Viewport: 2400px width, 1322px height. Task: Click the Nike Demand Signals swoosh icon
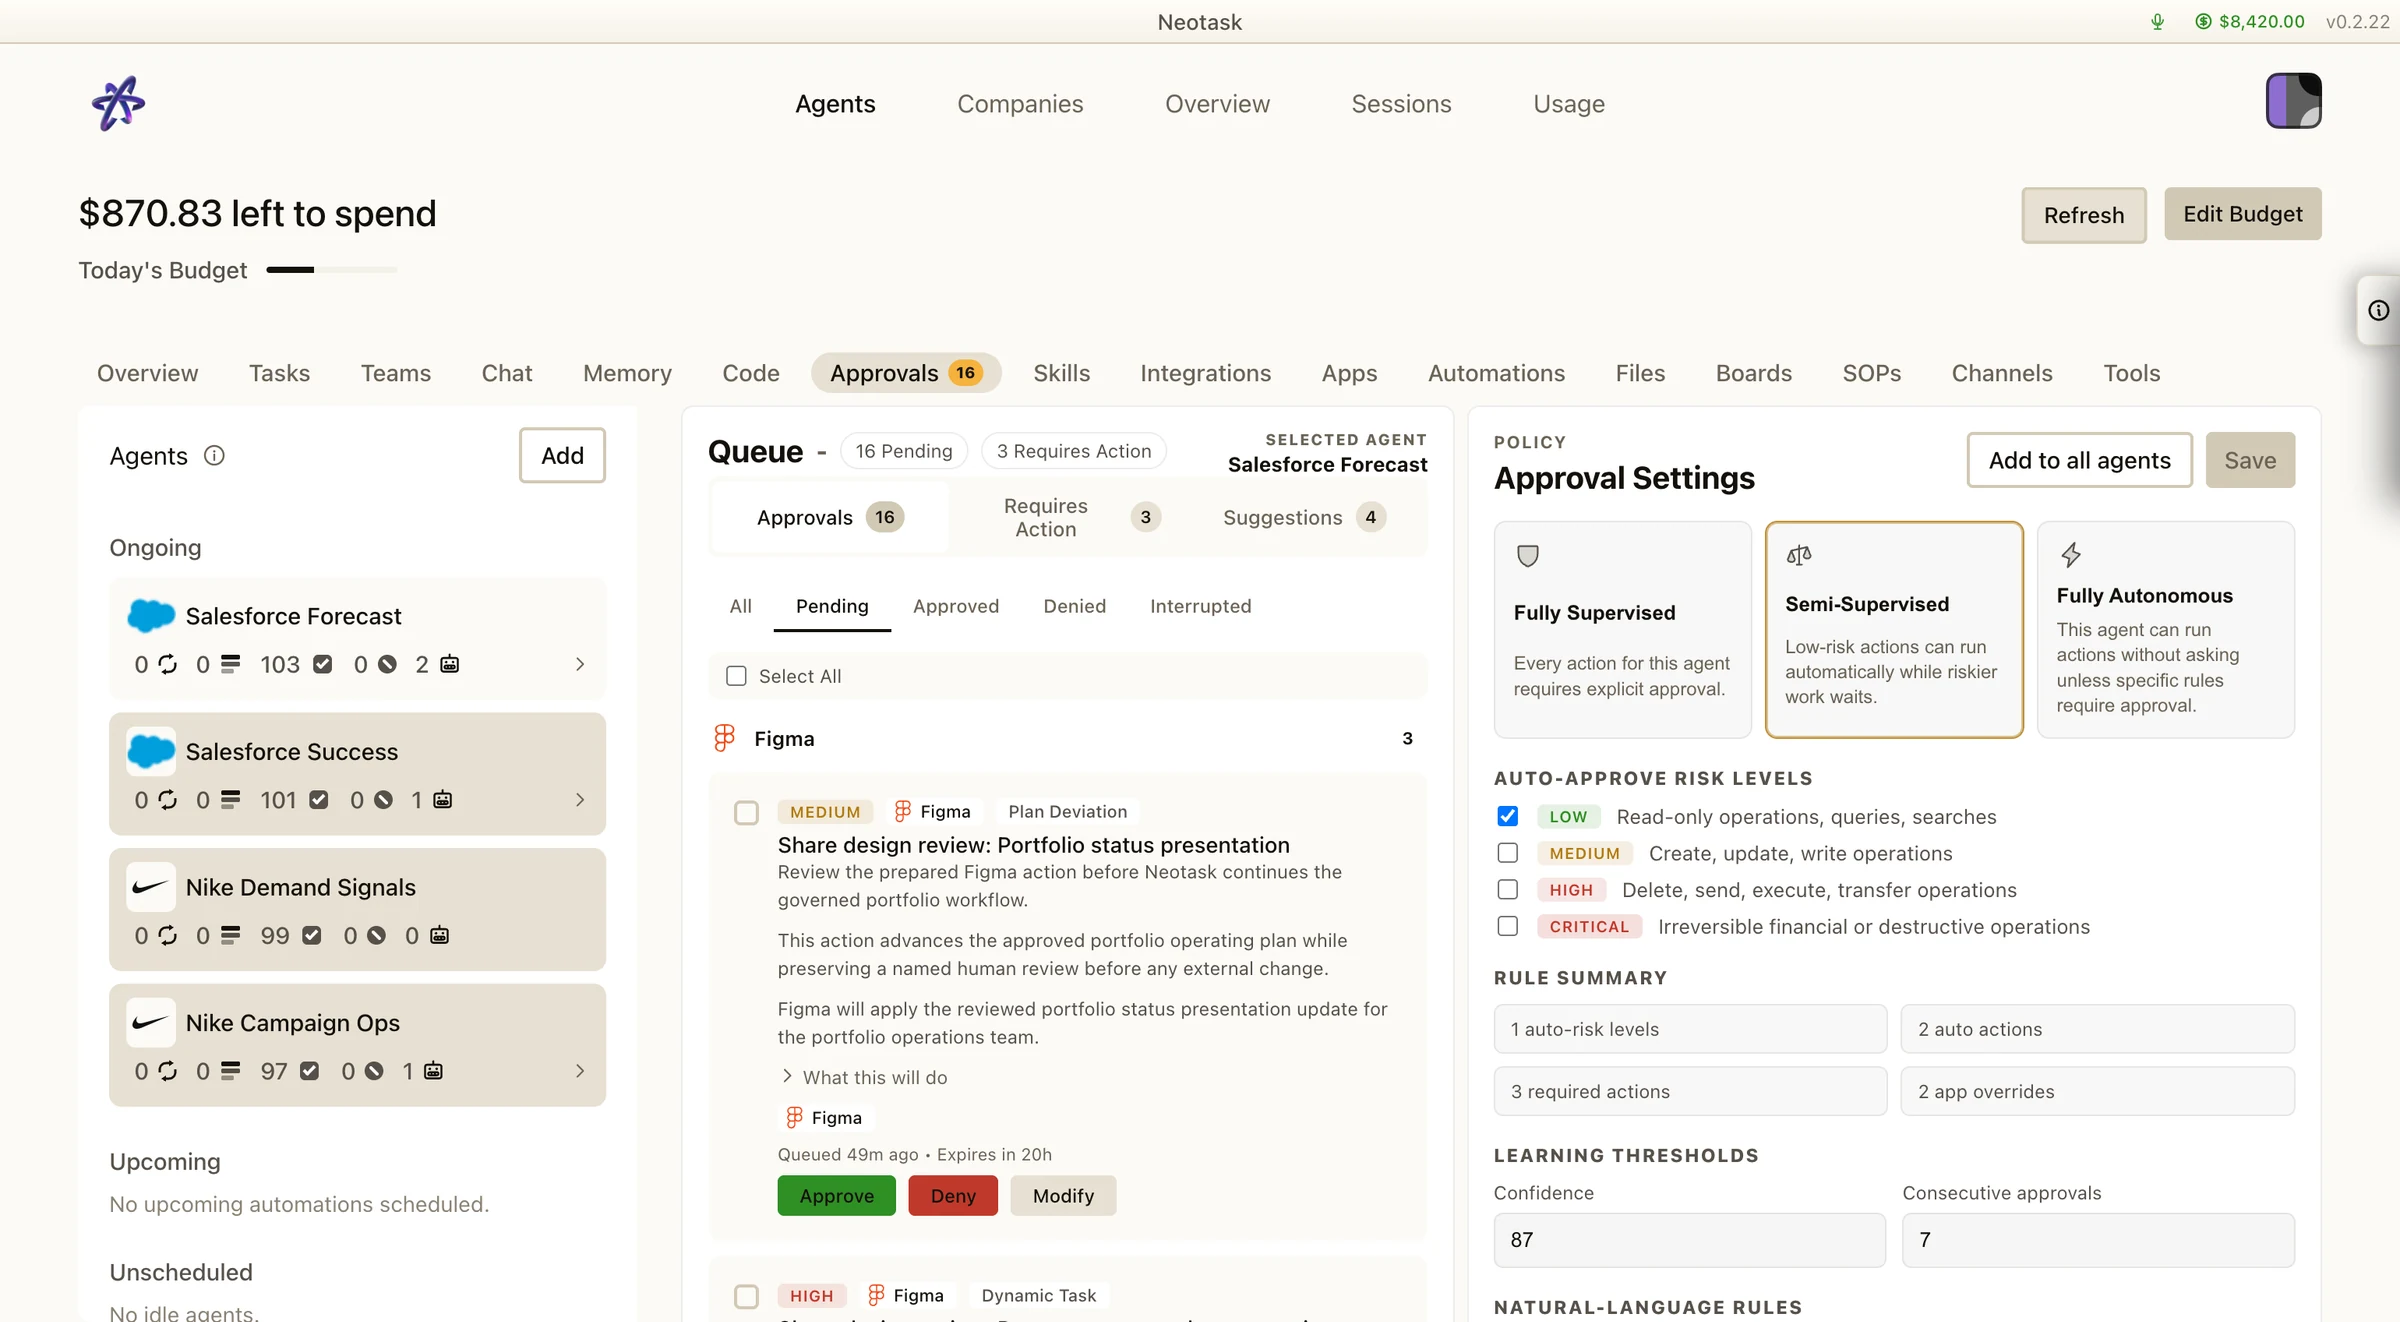coord(151,887)
